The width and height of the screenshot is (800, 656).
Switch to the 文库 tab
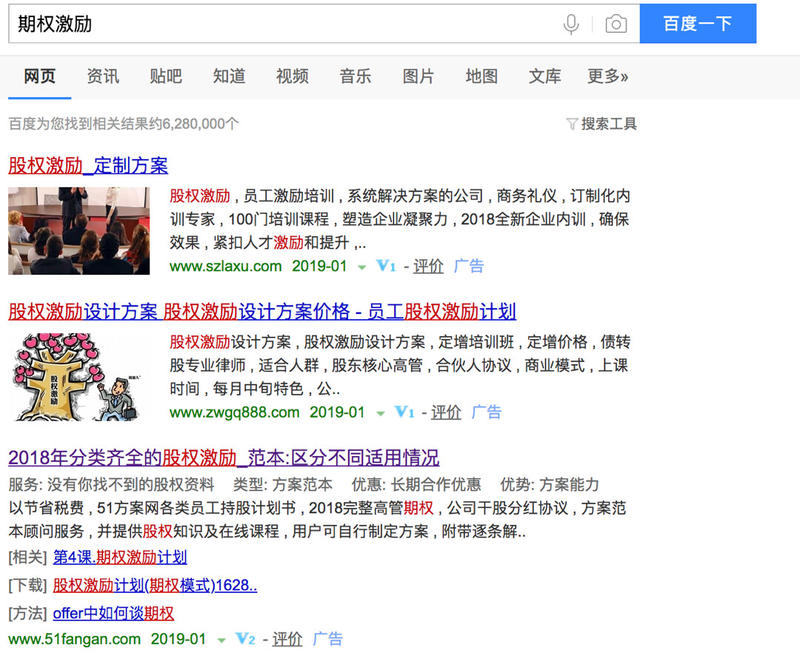pos(544,76)
